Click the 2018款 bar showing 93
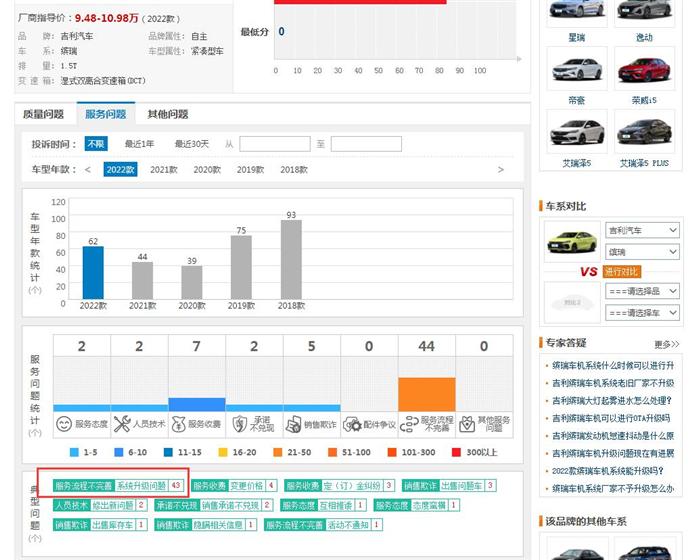 click(x=291, y=259)
